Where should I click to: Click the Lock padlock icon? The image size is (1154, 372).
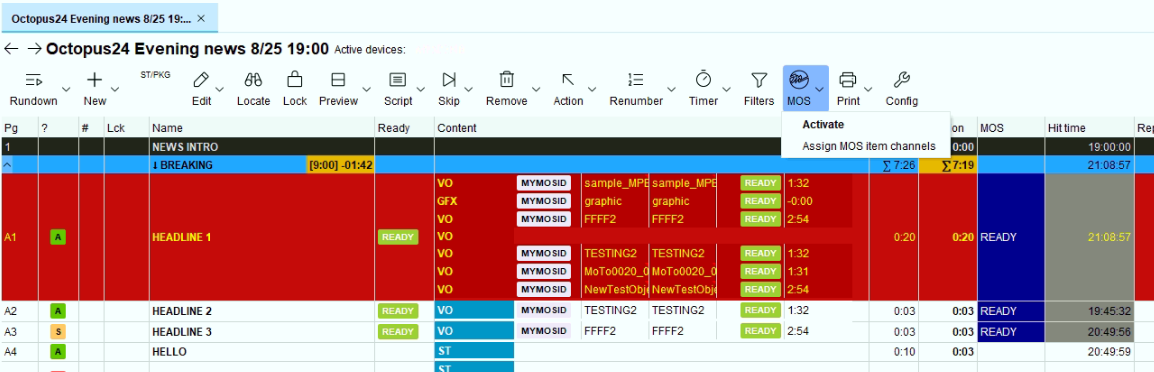click(x=294, y=80)
